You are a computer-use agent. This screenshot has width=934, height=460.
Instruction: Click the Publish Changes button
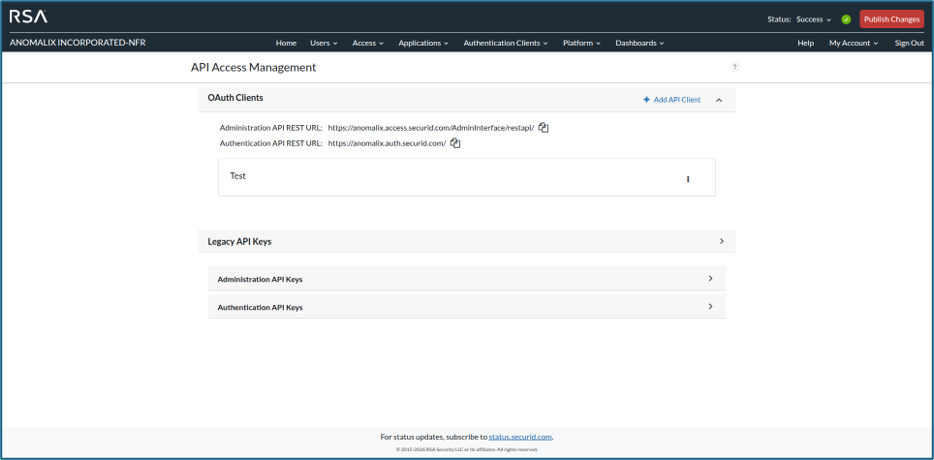click(x=892, y=20)
